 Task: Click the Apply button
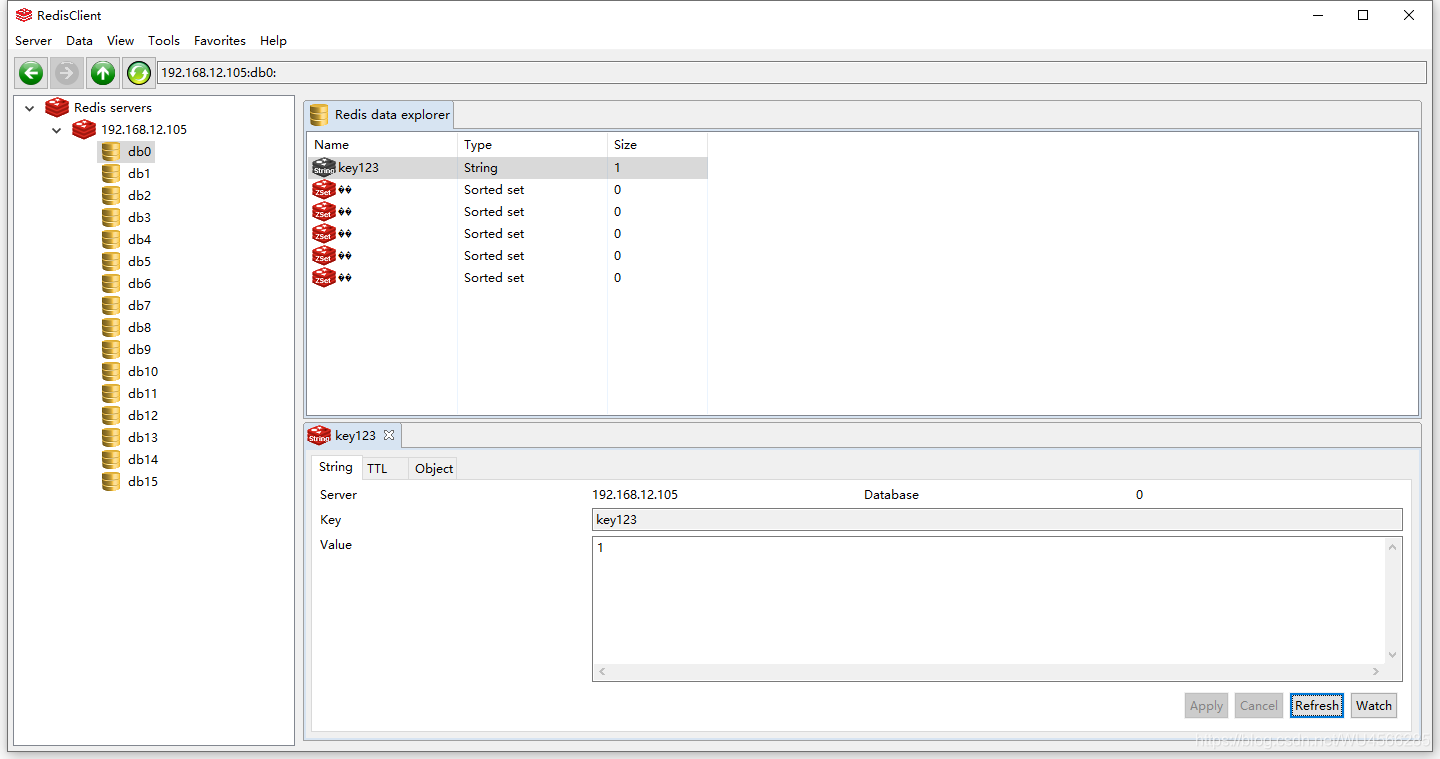coord(1206,705)
